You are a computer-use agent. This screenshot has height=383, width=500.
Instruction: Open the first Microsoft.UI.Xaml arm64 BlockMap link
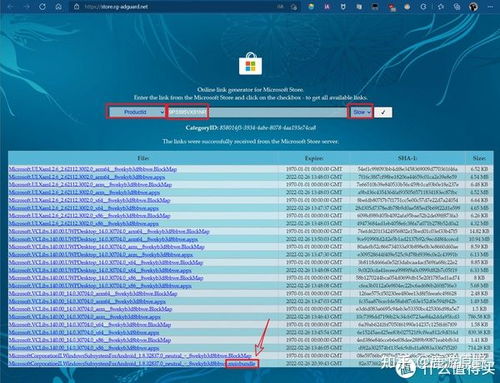pyautogui.click(x=93, y=169)
